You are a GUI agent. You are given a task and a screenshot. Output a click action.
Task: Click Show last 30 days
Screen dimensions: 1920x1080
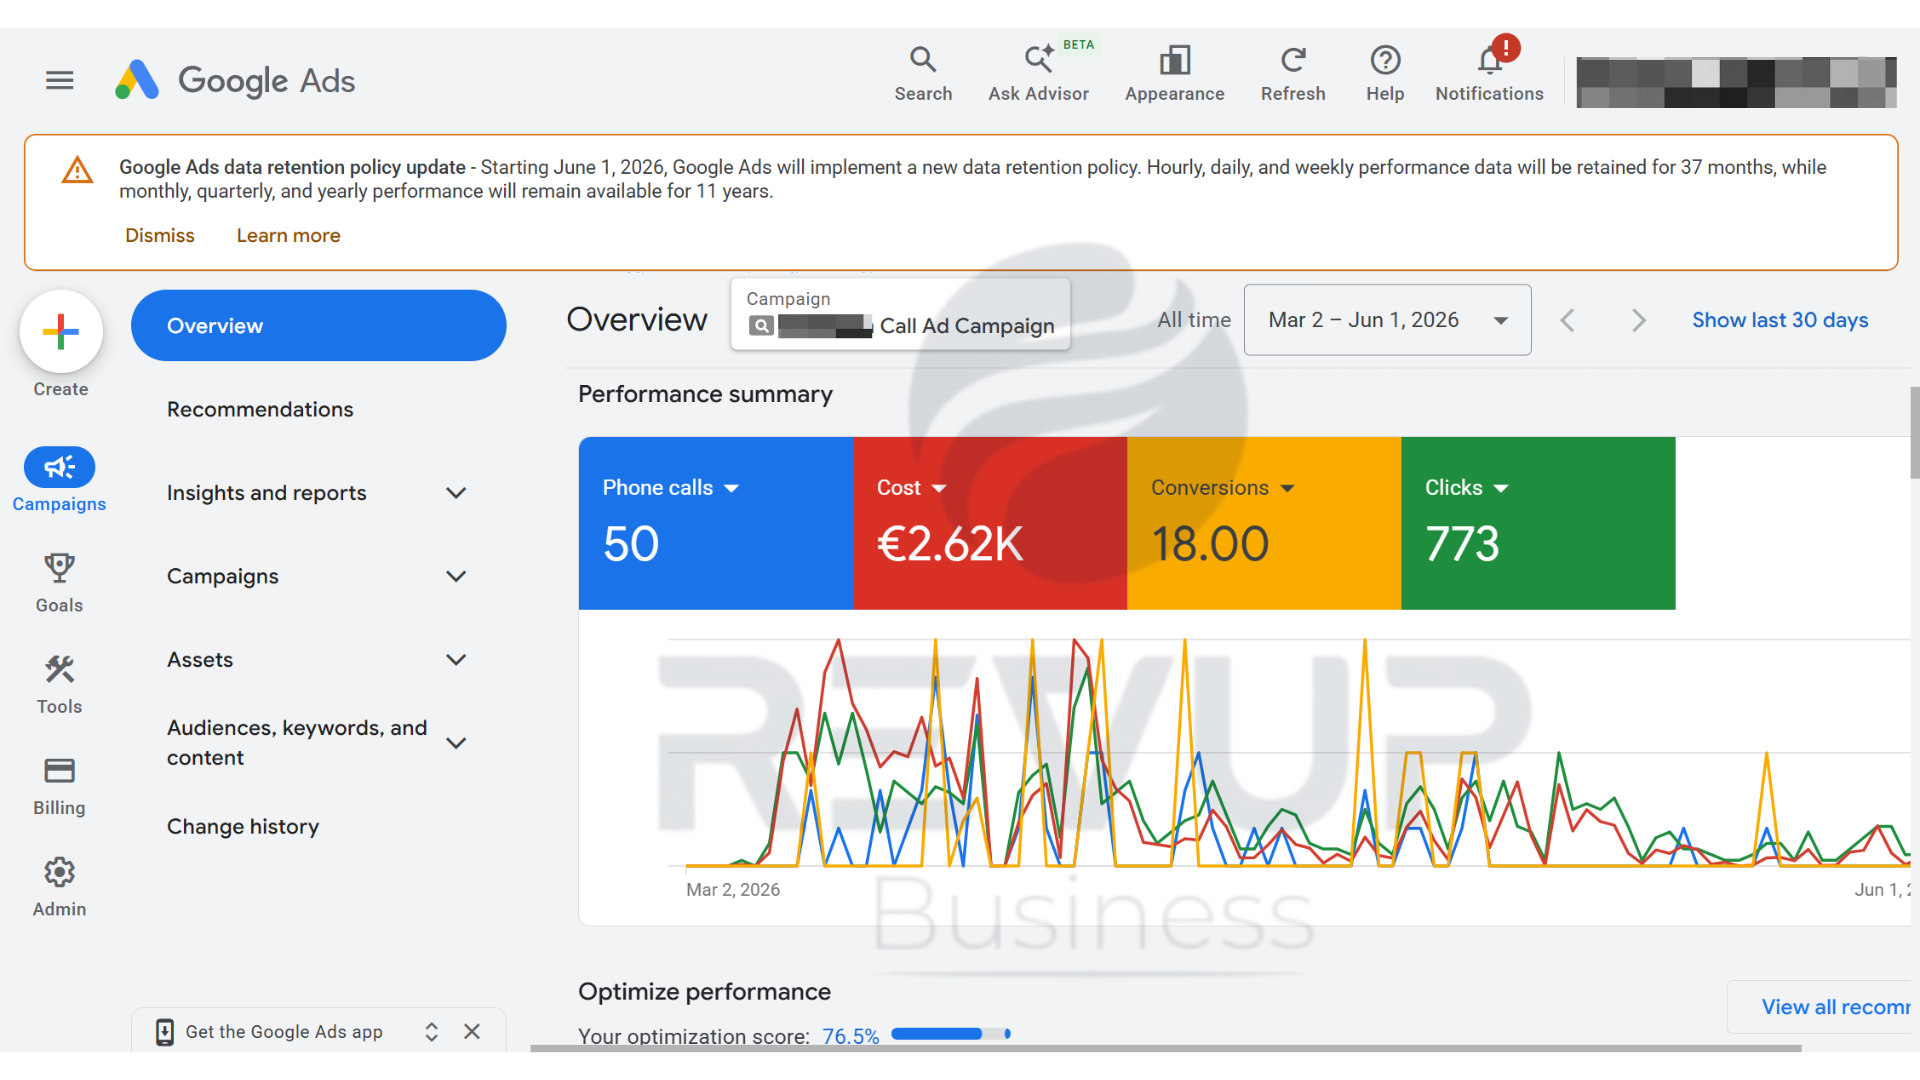pos(1780,320)
